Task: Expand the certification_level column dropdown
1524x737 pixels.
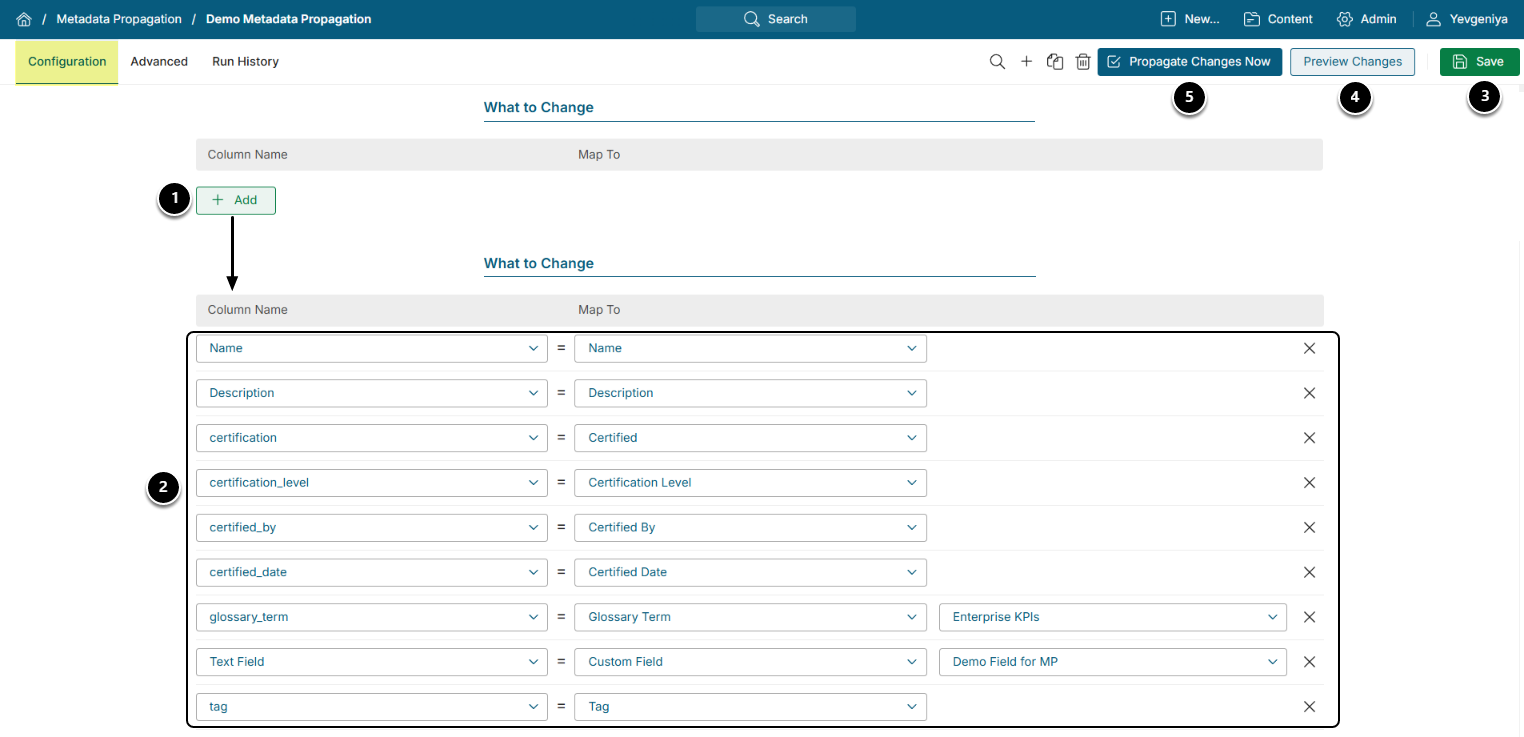Action: point(371,483)
